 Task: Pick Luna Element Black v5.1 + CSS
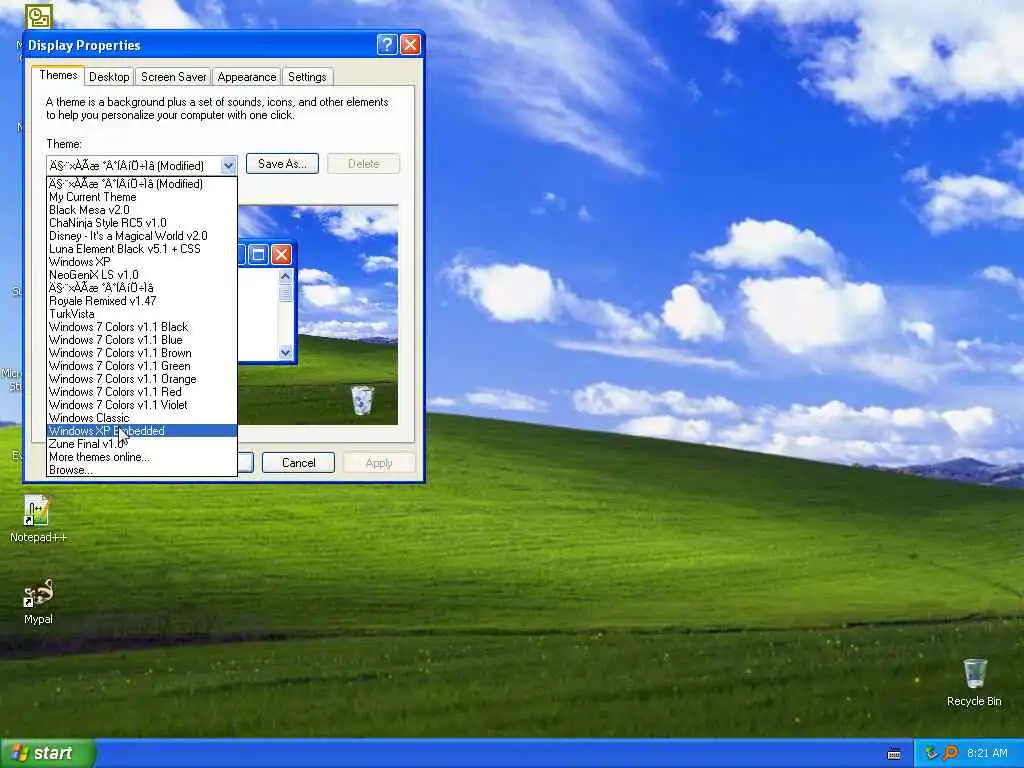point(142,249)
